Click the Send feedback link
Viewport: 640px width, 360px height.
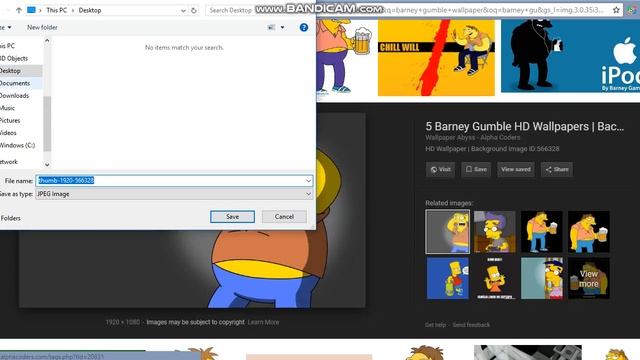(471, 325)
